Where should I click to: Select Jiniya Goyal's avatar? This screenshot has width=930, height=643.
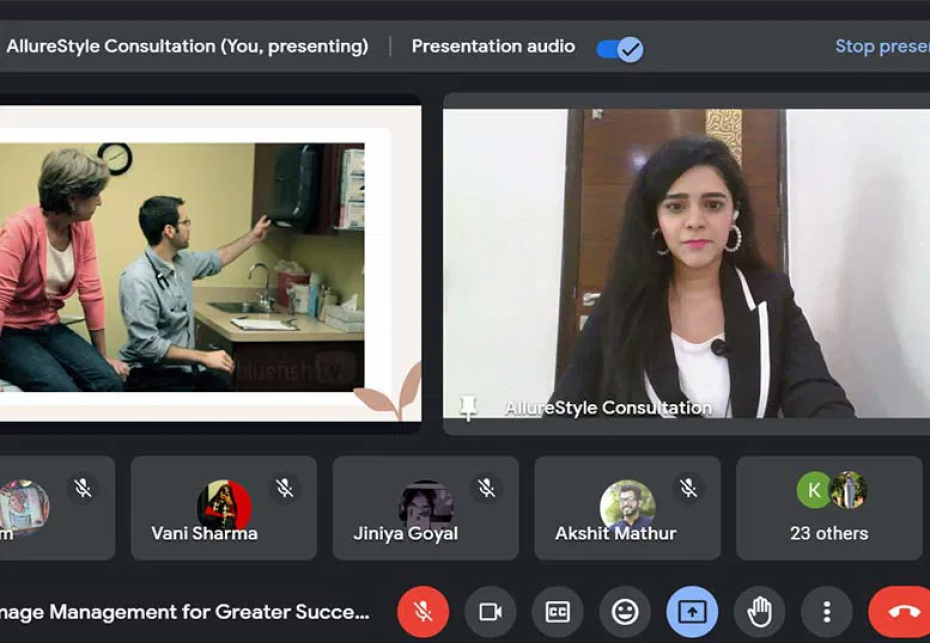(x=426, y=505)
